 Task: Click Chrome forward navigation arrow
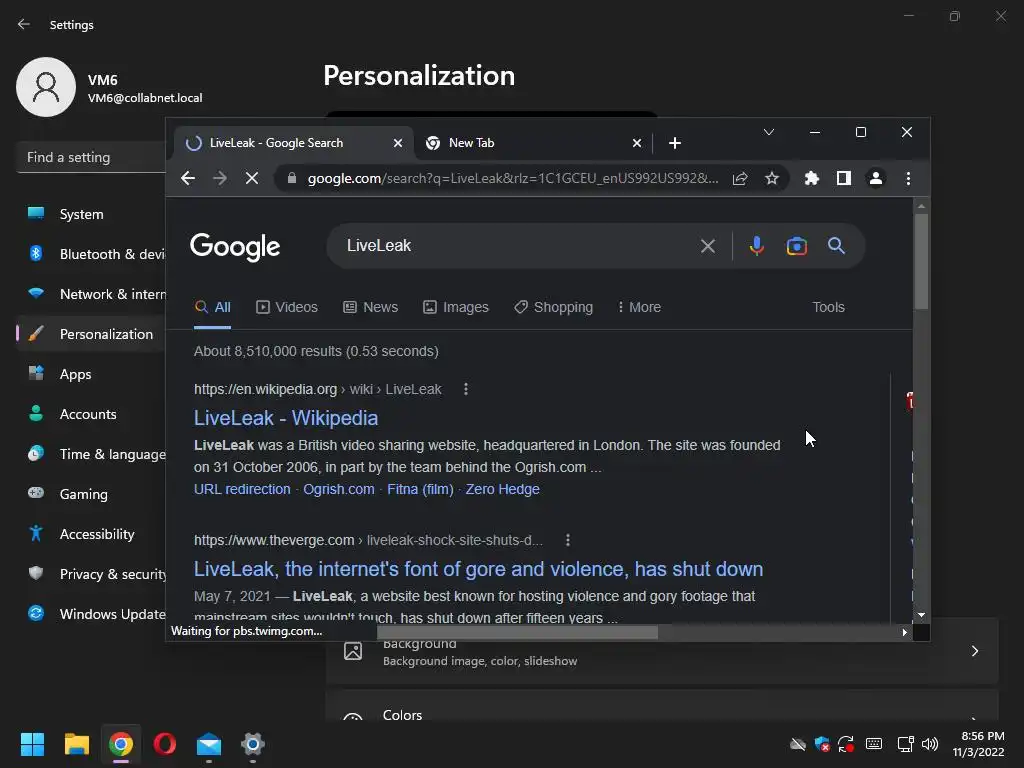pos(219,178)
